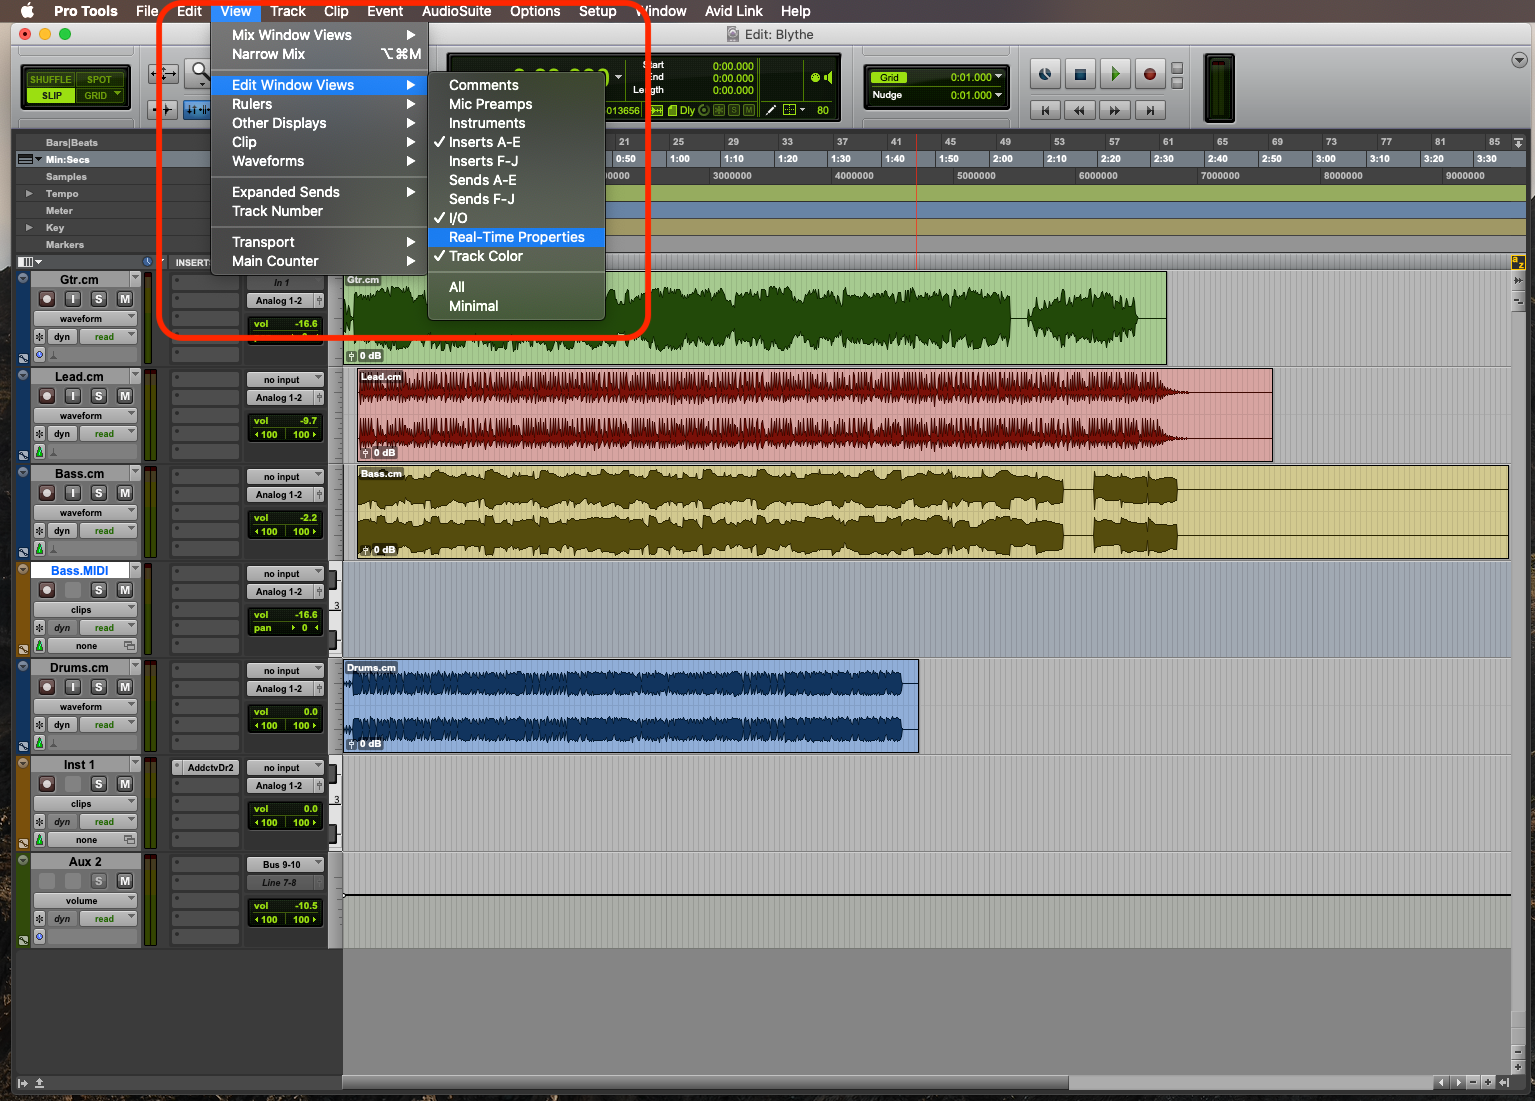Open Aux 2 Bus 9-10 input selector
This screenshot has height=1101, width=1535.
click(x=286, y=865)
